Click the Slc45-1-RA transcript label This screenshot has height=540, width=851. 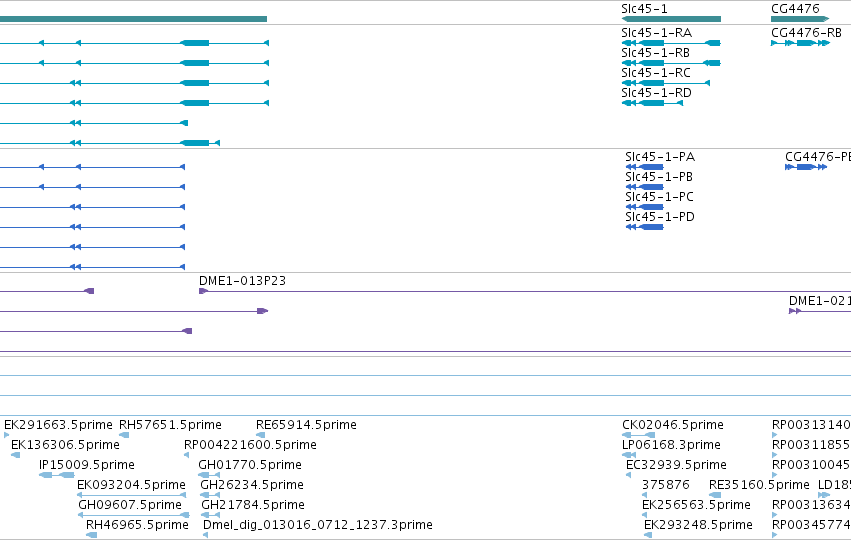[657, 33]
